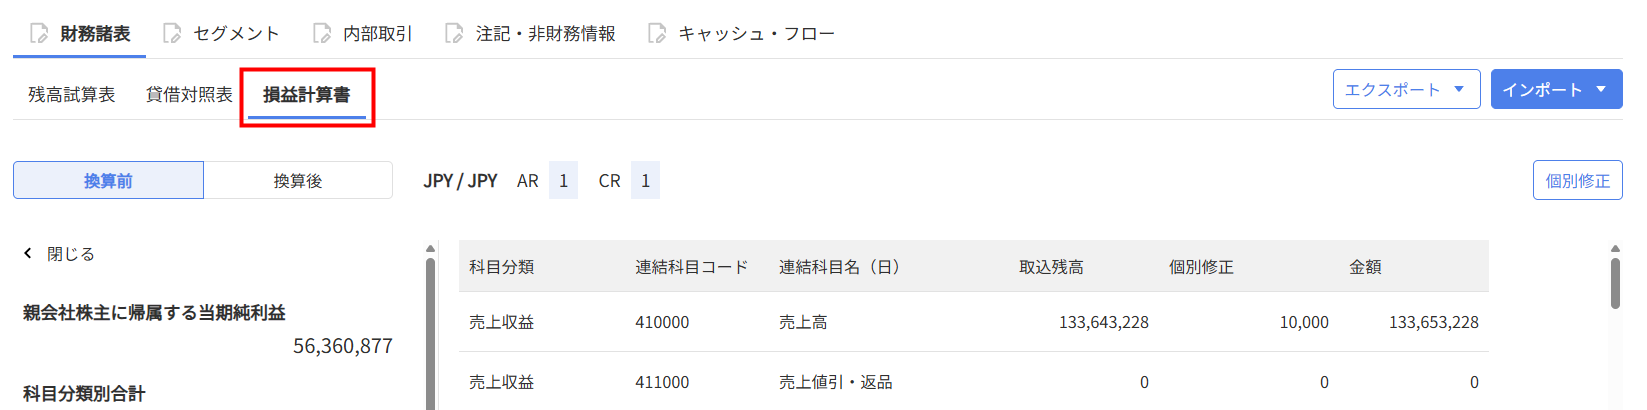1647x410 pixels.
Task: Click the 注記・非財務情報 document icon
Action: [454, 34]
